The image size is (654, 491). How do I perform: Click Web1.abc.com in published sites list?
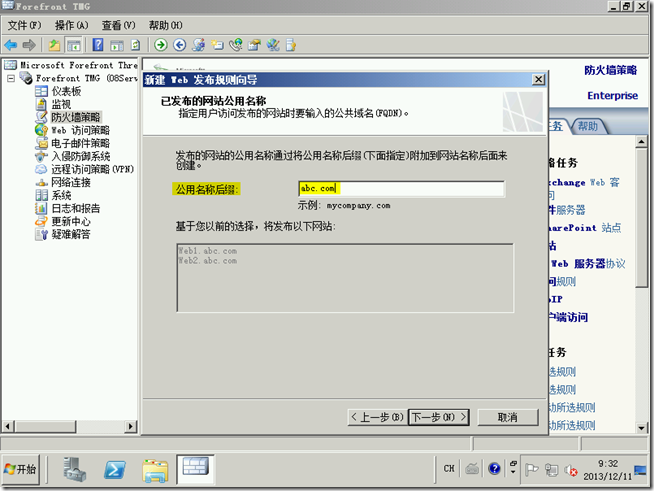tap(208, 251)
